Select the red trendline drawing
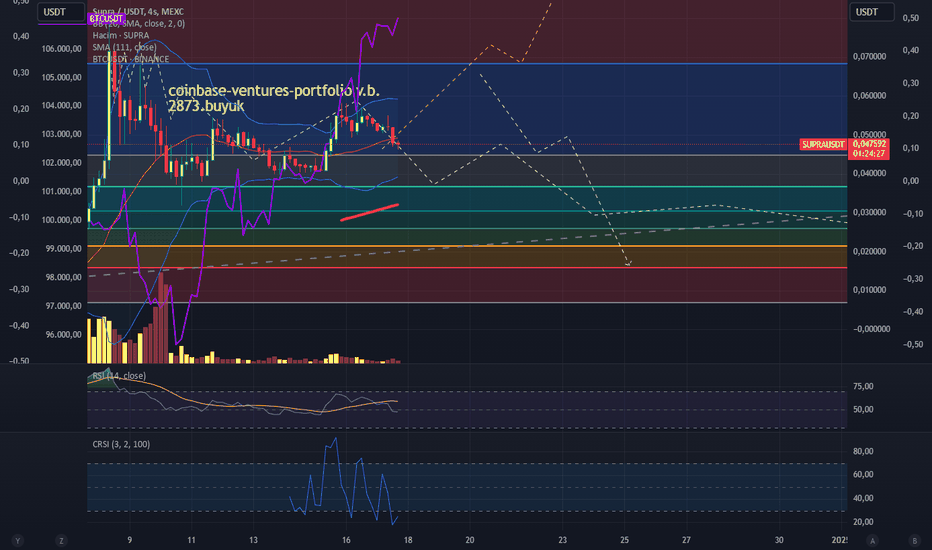This screenshot has height=550, width=932. 369,212
